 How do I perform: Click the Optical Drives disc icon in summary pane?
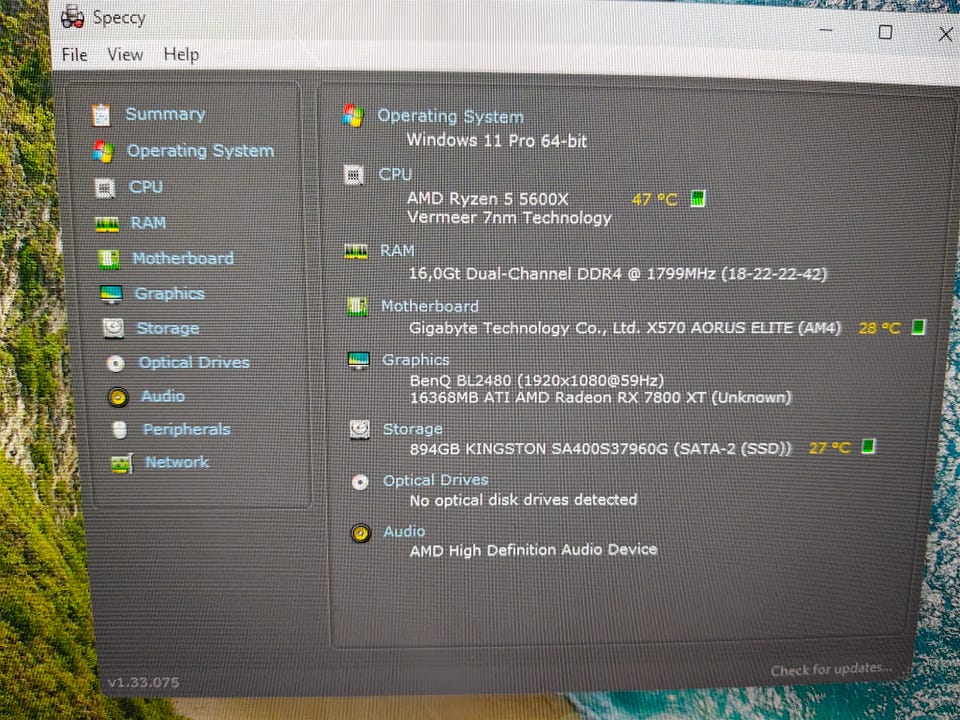360,482
